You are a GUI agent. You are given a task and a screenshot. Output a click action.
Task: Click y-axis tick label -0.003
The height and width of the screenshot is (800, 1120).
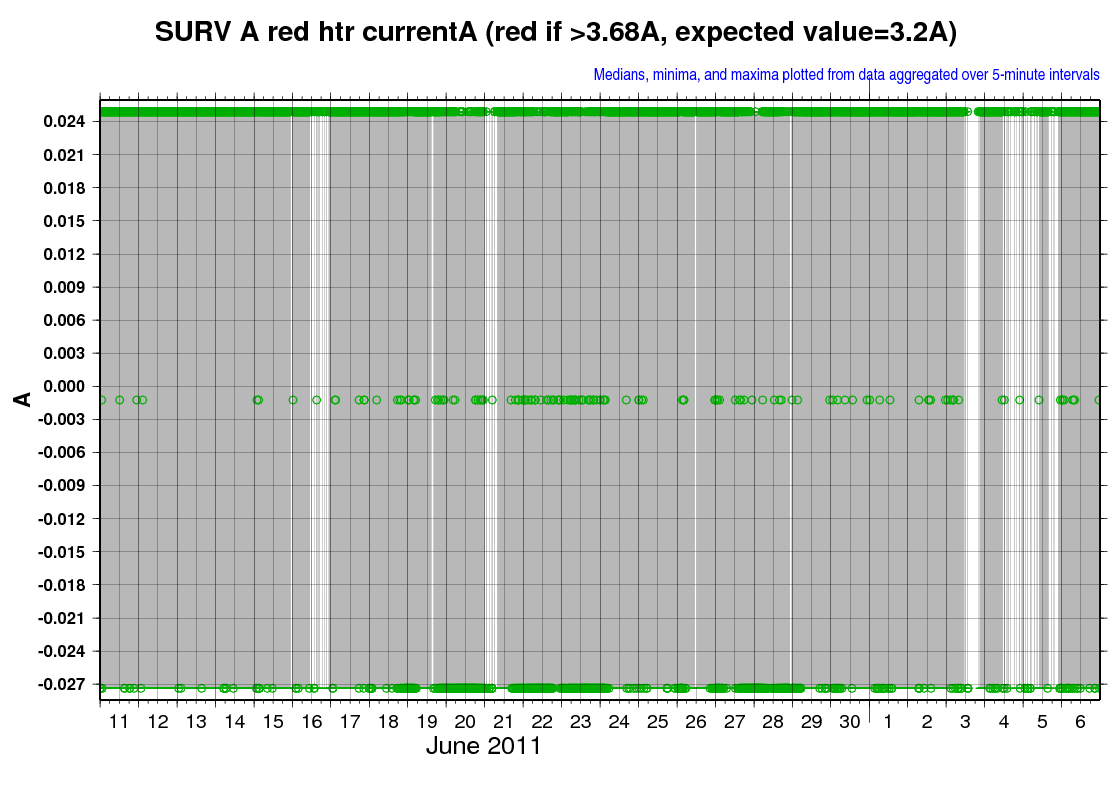point(61,419)
